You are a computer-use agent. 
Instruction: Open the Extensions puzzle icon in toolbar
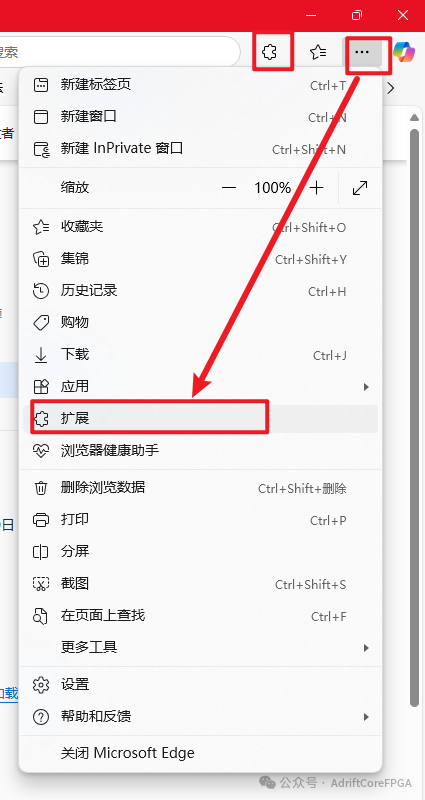[x=269, y=52]
